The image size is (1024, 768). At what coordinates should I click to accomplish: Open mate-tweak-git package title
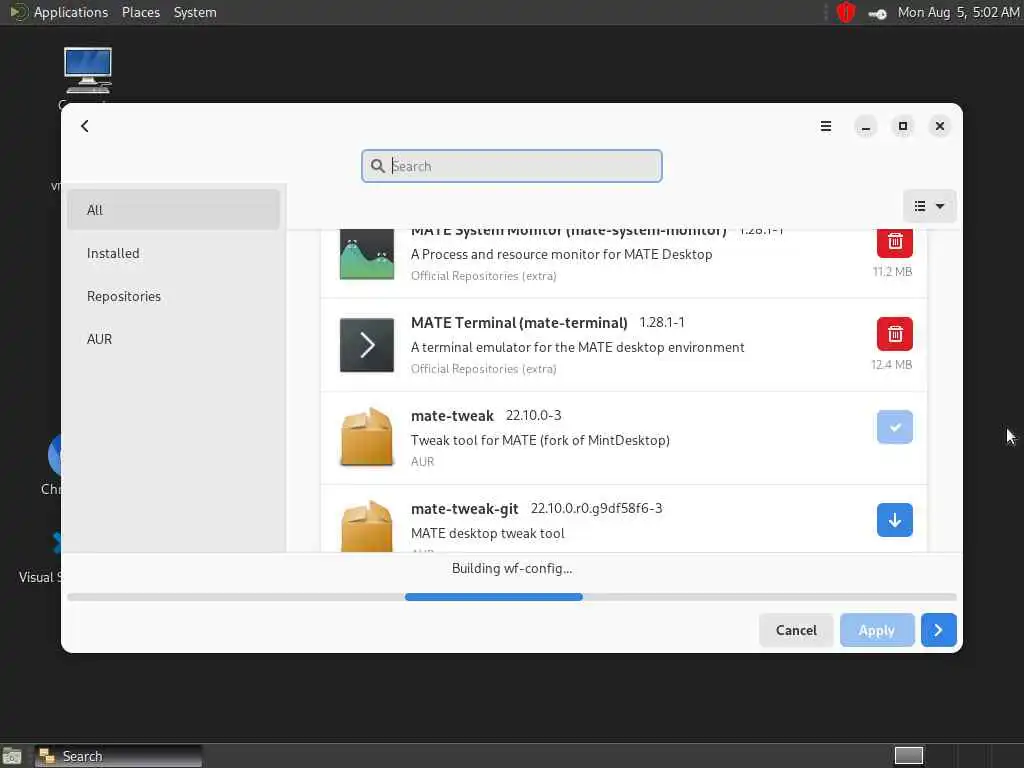point(464,509)
